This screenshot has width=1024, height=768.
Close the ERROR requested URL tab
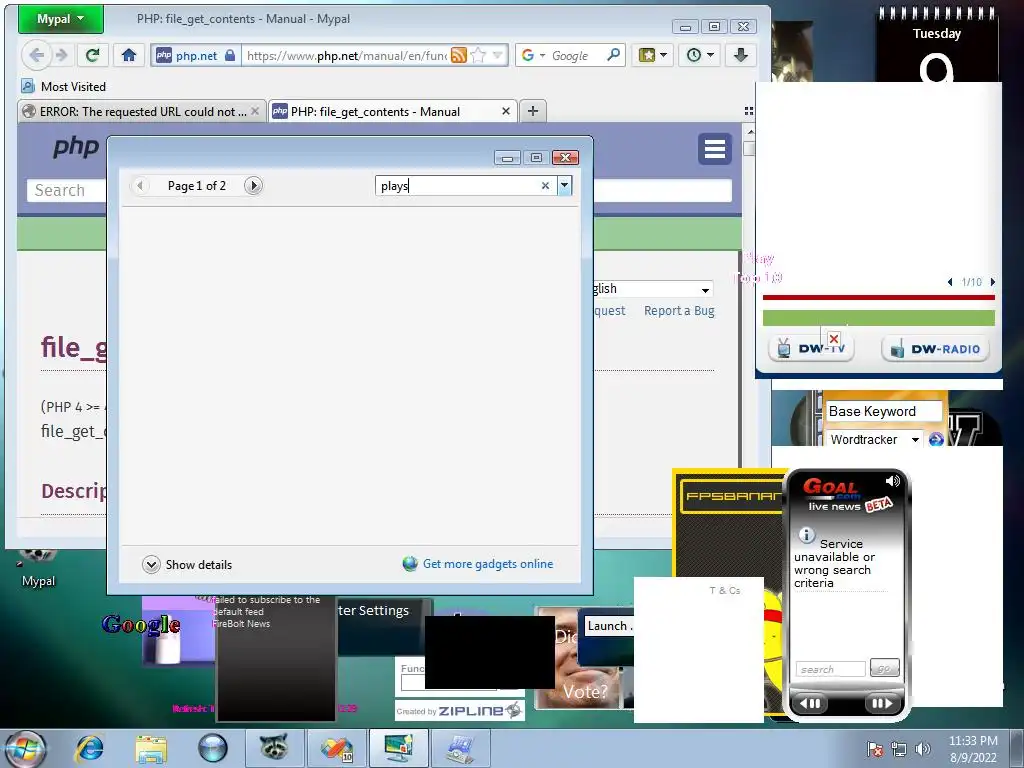(x=255, y=112)
